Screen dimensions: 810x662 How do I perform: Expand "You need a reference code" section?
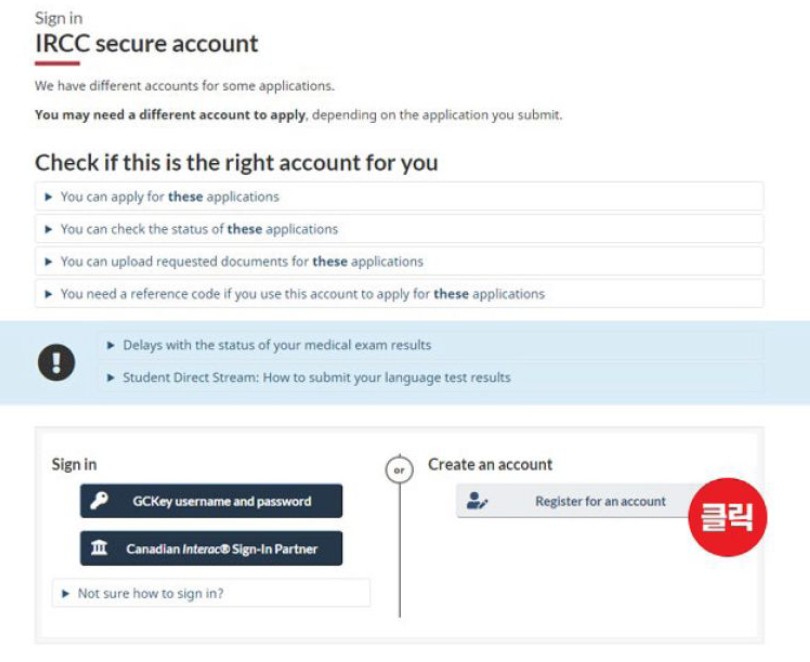pyautogui.click(x=302, y=294)
